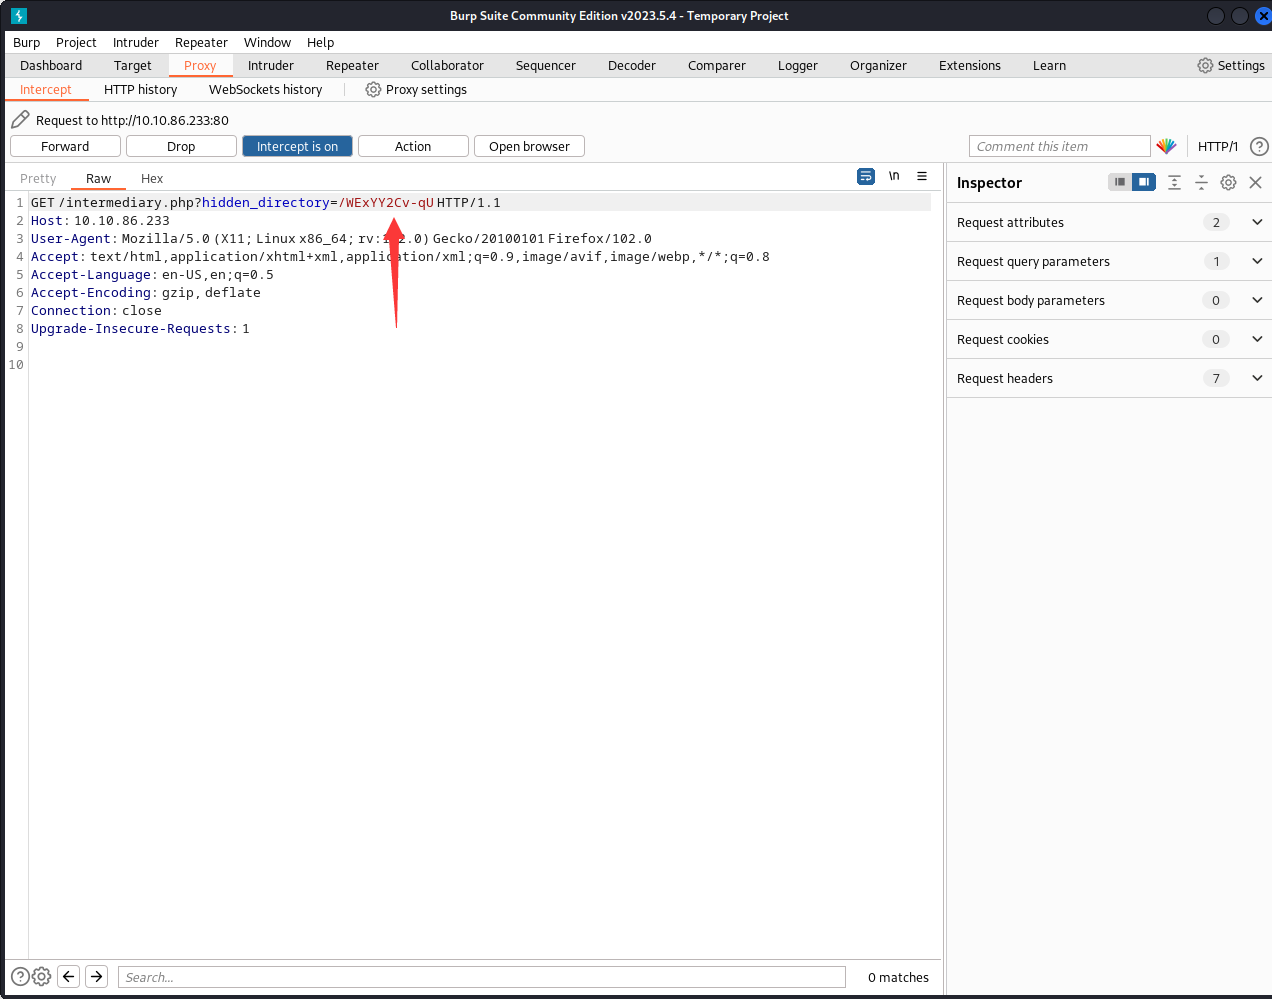Drop the intercepted request
Image resolution: width=1272 pixels, height=999 pixels.
point(181,146)
